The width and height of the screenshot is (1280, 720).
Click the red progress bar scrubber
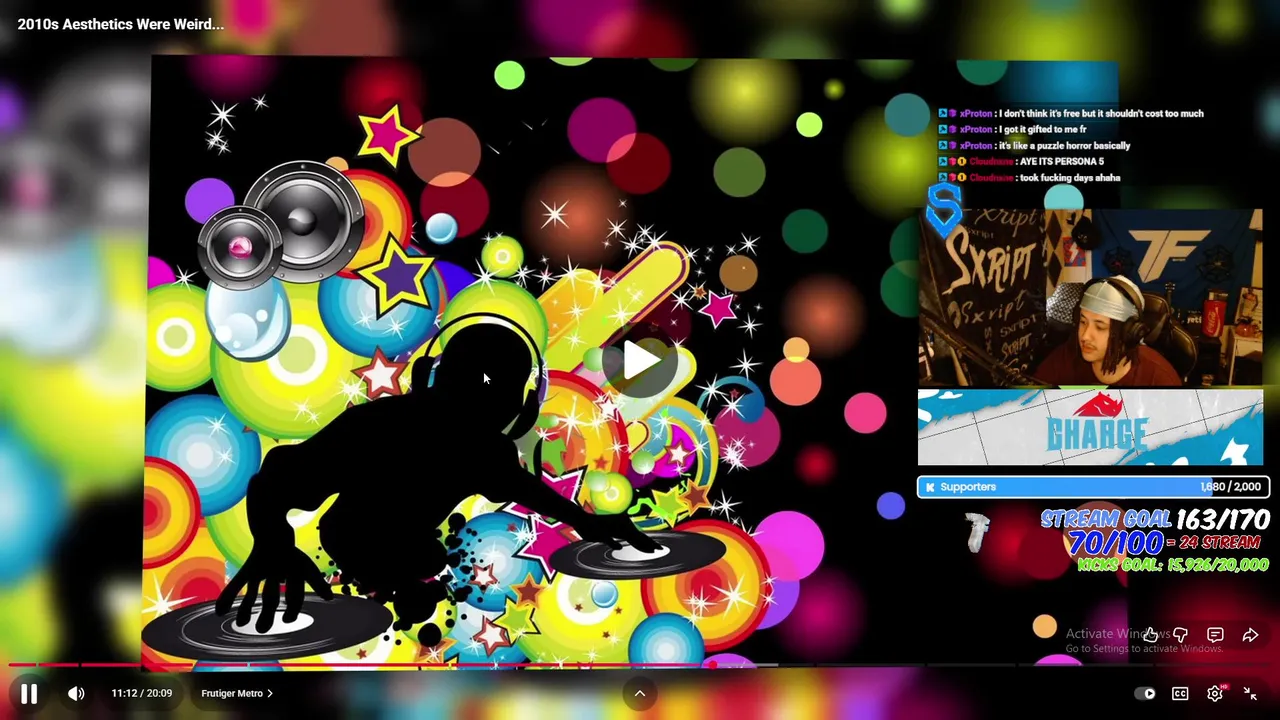pos(711,664)
